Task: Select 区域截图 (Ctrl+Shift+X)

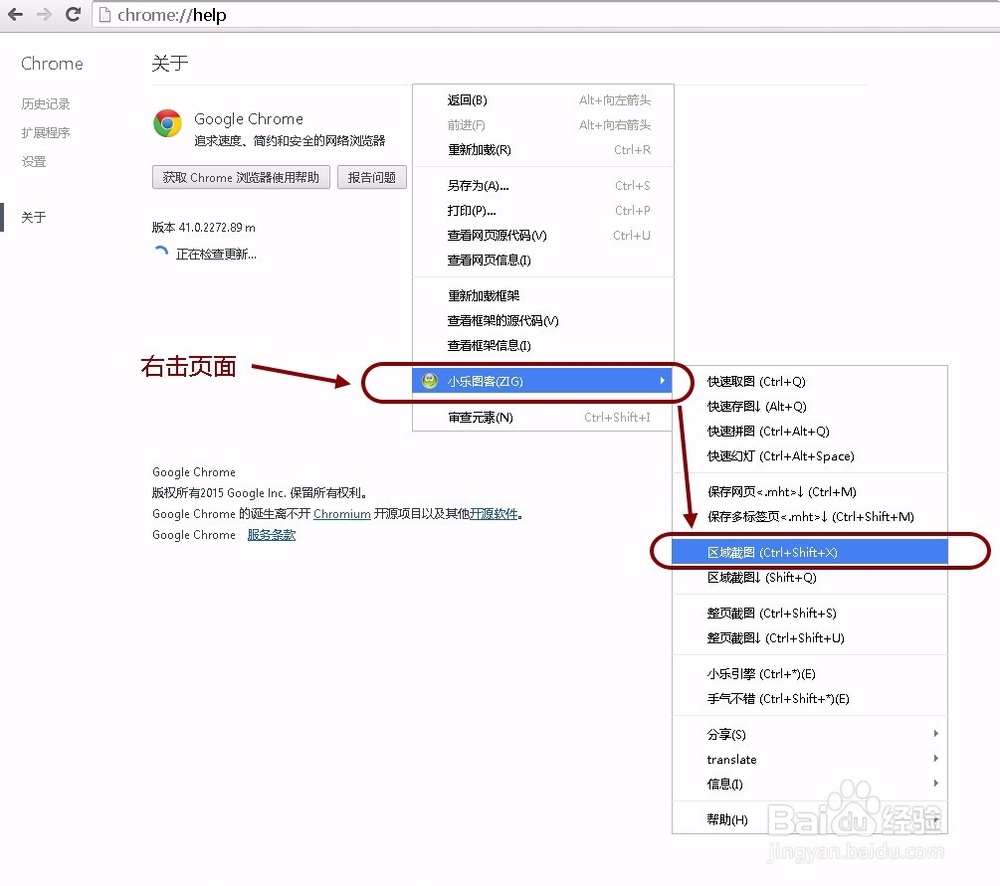Action: (x=810, y=552)
